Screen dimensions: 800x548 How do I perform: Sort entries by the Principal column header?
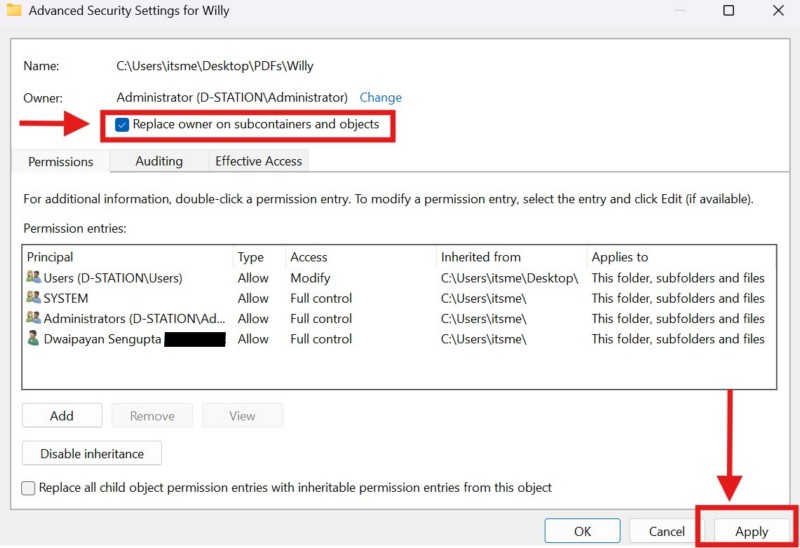pyautogui.click(x=127, y=257)
